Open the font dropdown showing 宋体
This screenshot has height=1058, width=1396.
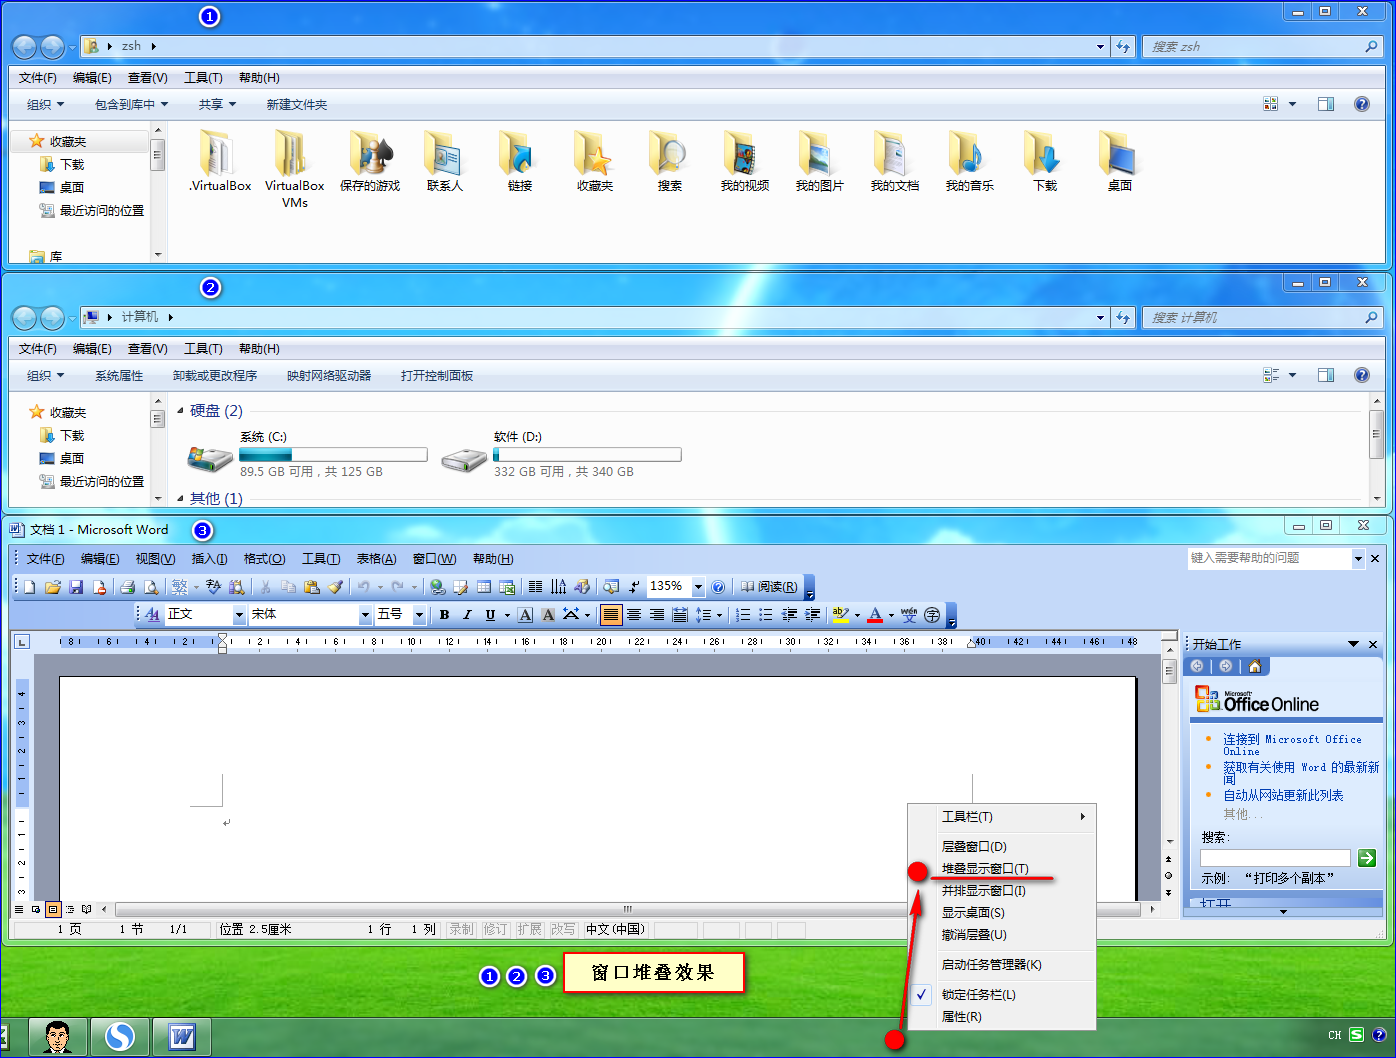coord(365,614)
